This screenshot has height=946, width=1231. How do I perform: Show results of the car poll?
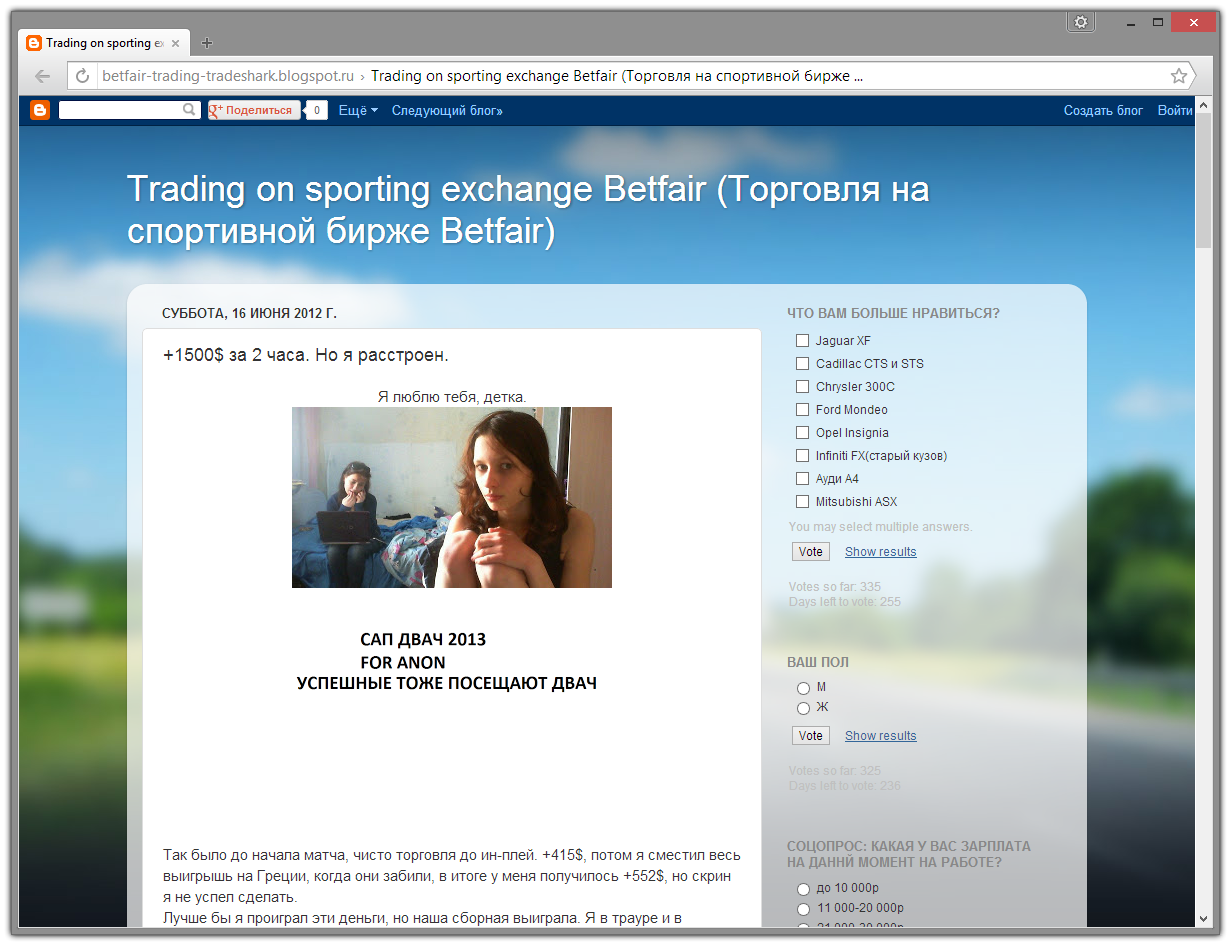pyautogui.click(x=880, y=552)
